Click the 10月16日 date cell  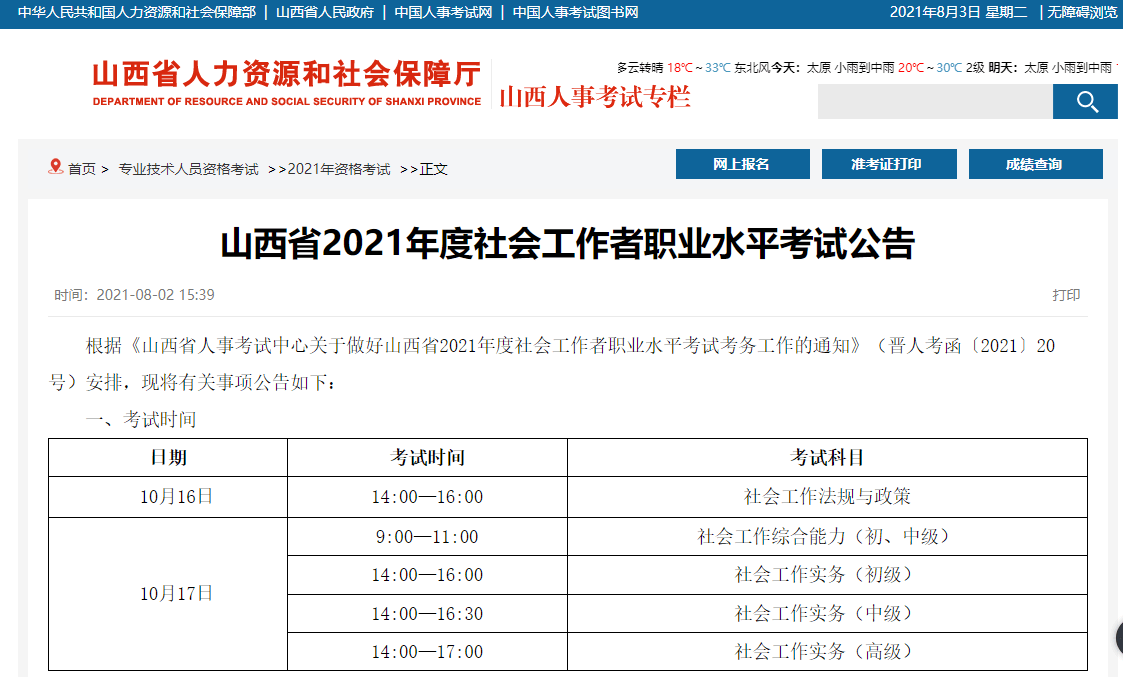pyautogui.click(x=168, y=496)
